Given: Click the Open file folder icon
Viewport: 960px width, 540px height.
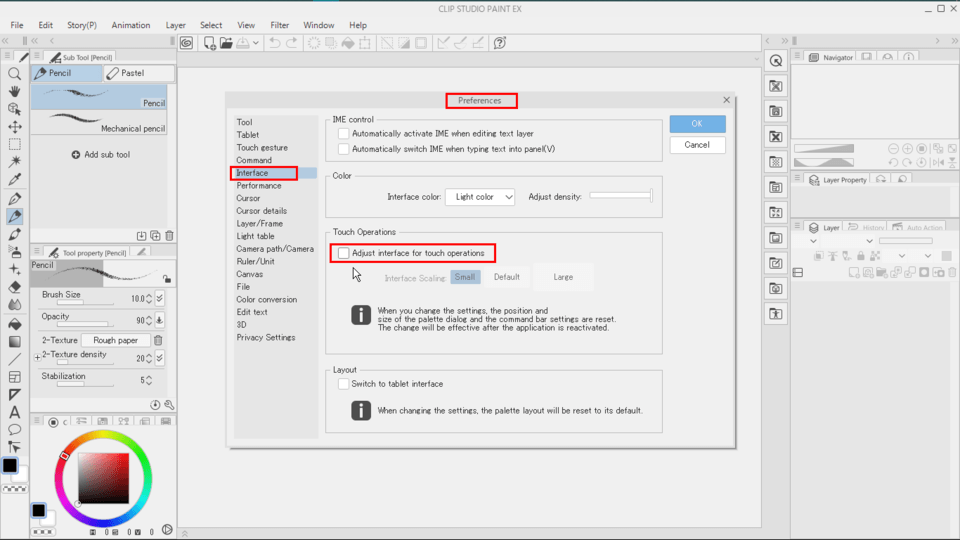Looking at the screenshot, I should coord(226,43).
